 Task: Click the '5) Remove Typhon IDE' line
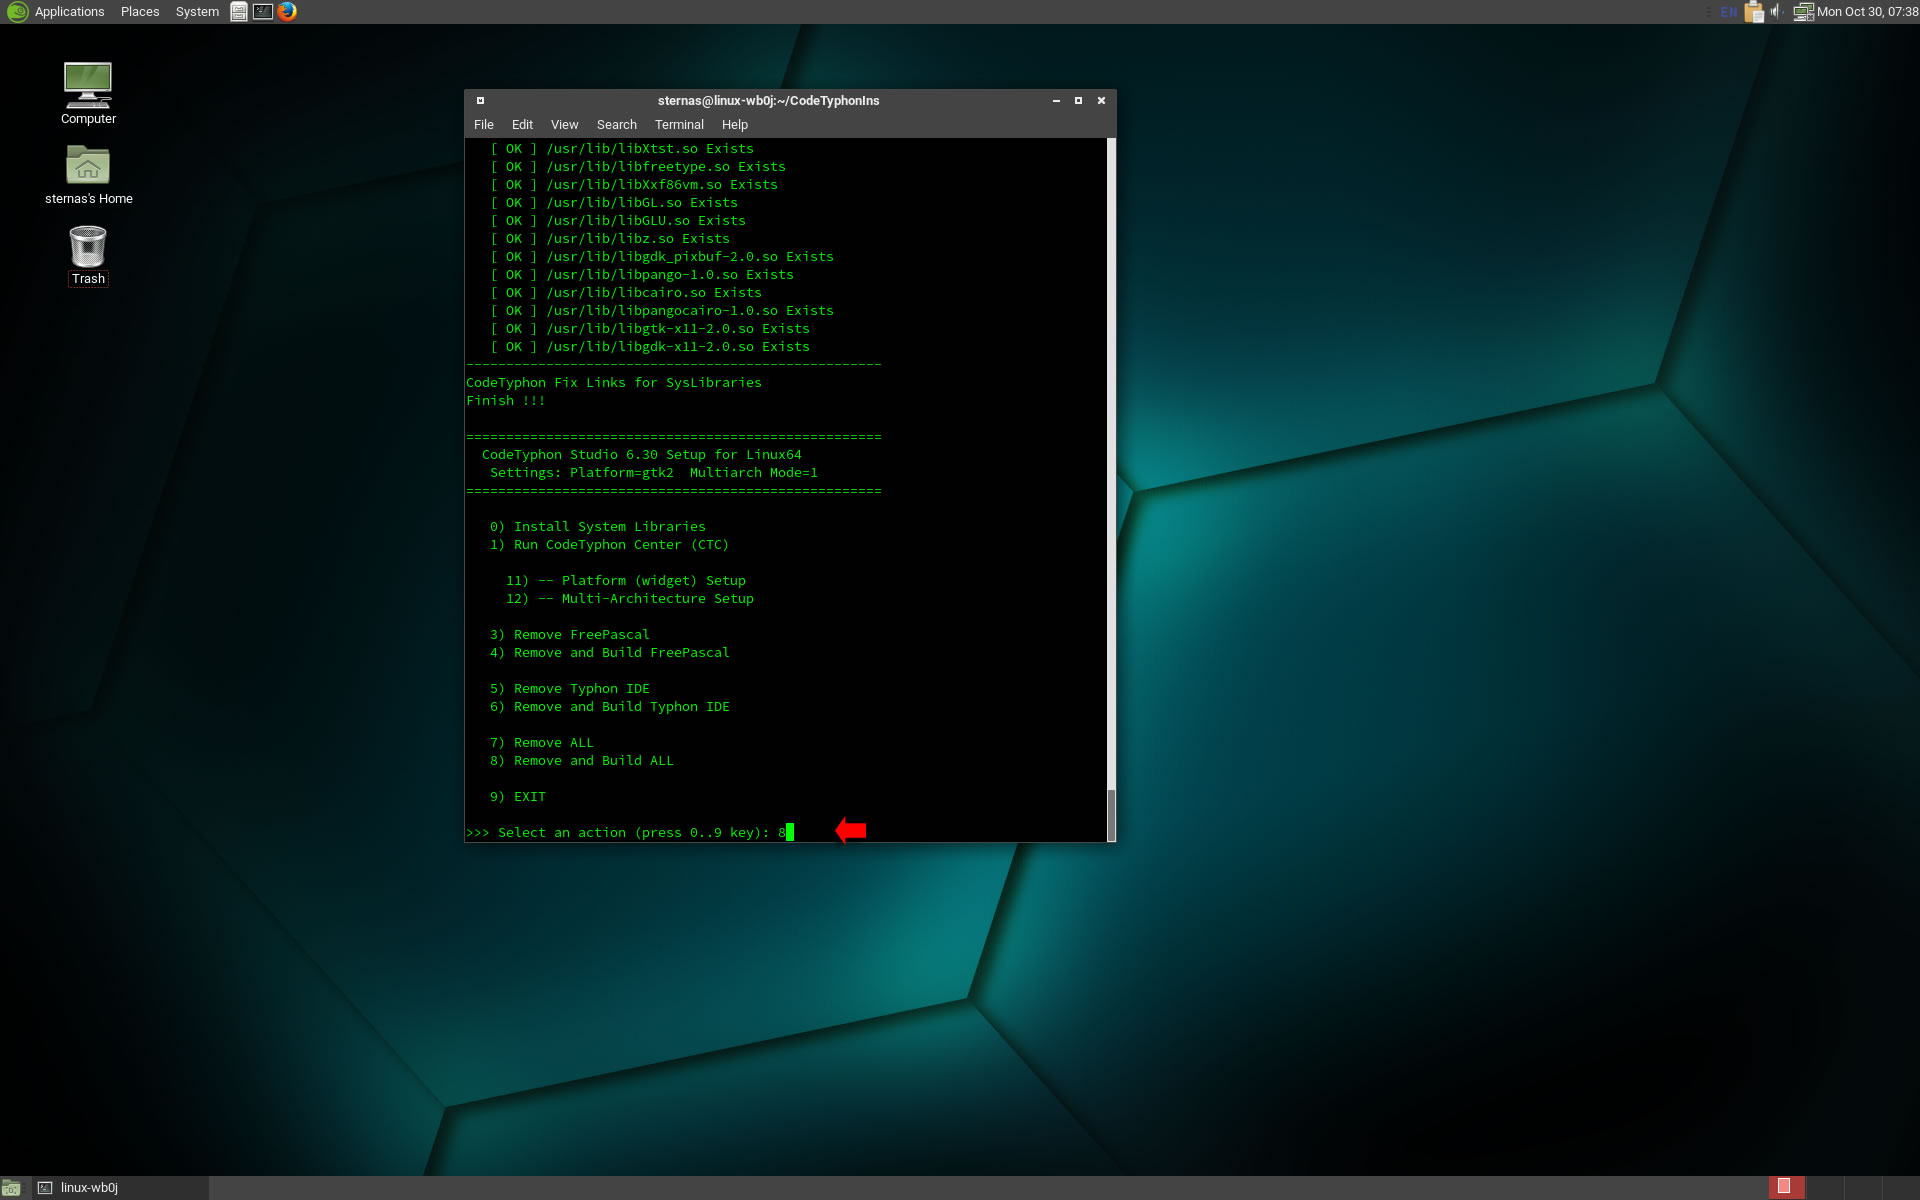click(x=570, y=689)
